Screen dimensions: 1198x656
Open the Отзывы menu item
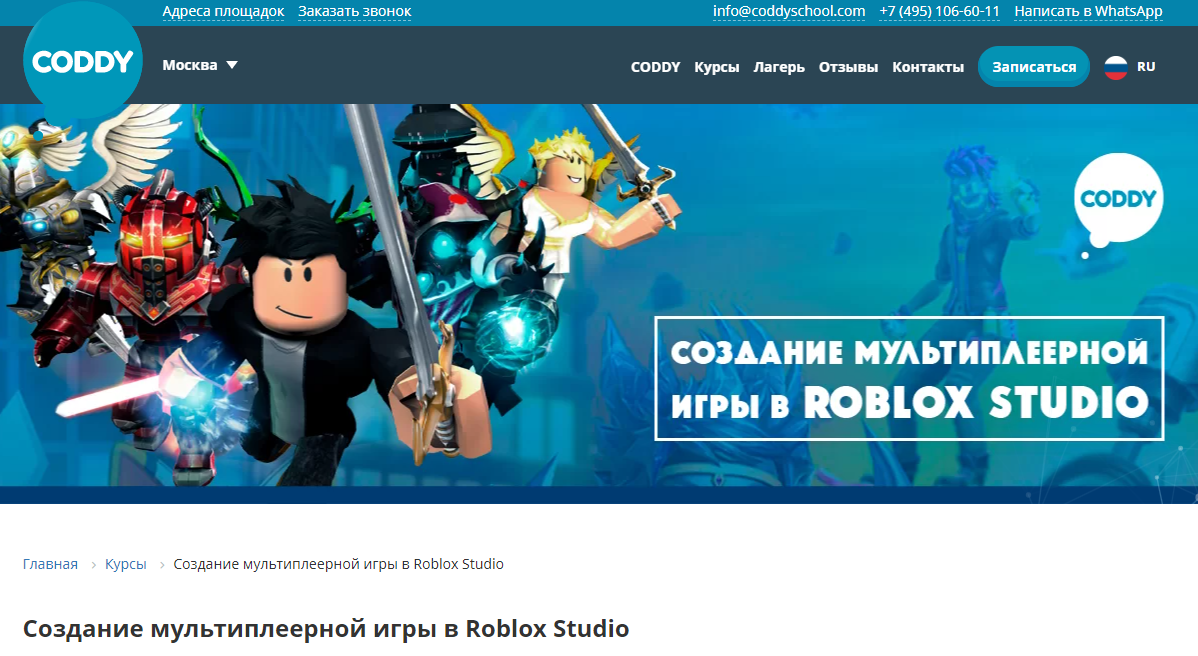click(x=848, y=67)
